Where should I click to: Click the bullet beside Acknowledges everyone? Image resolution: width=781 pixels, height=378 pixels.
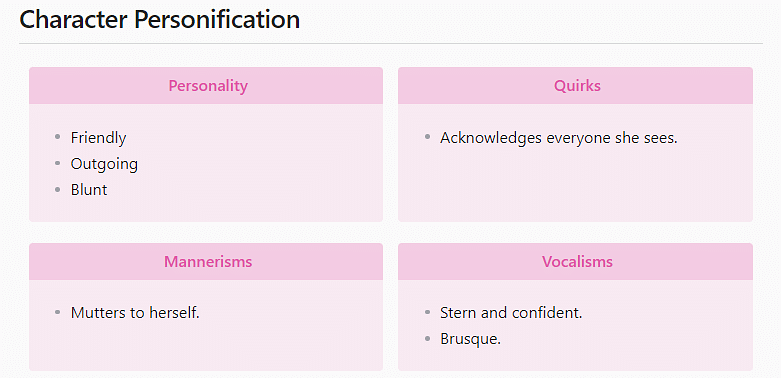[x=427, y=136]
